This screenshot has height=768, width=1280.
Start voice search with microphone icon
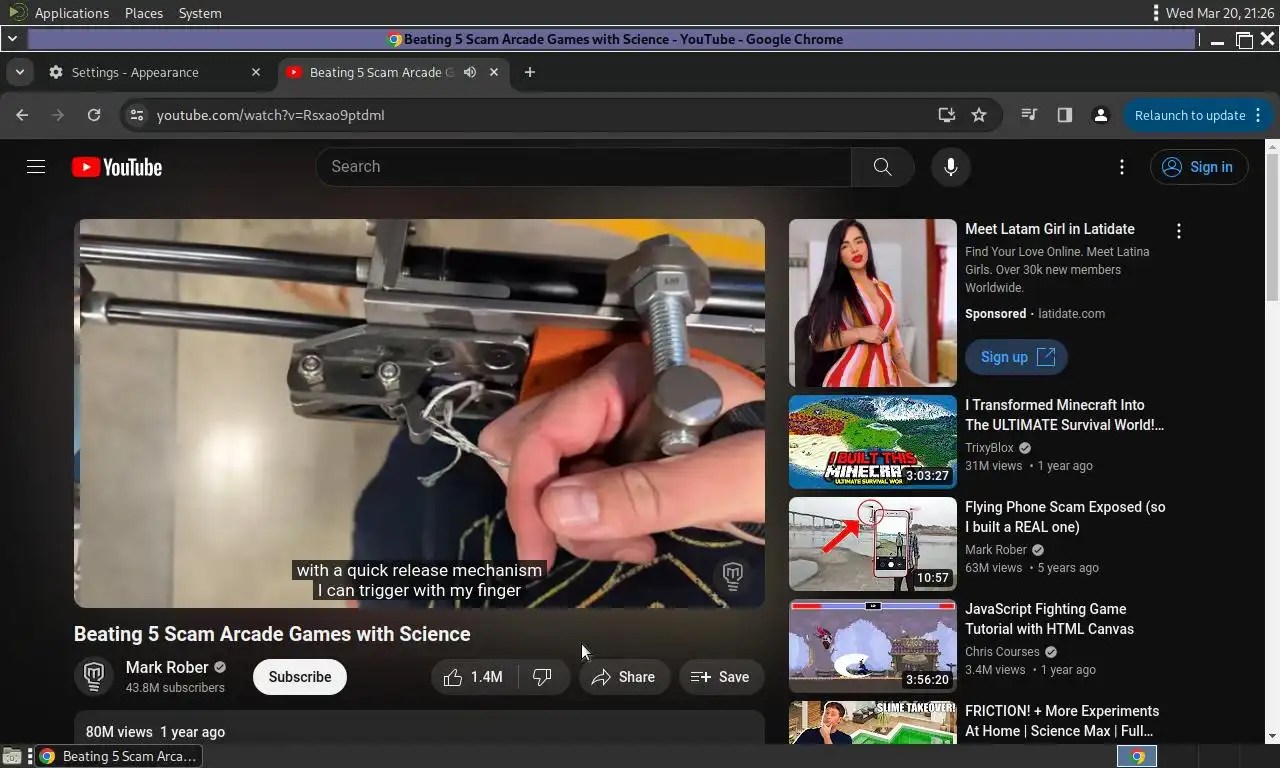tap(951, 167)
